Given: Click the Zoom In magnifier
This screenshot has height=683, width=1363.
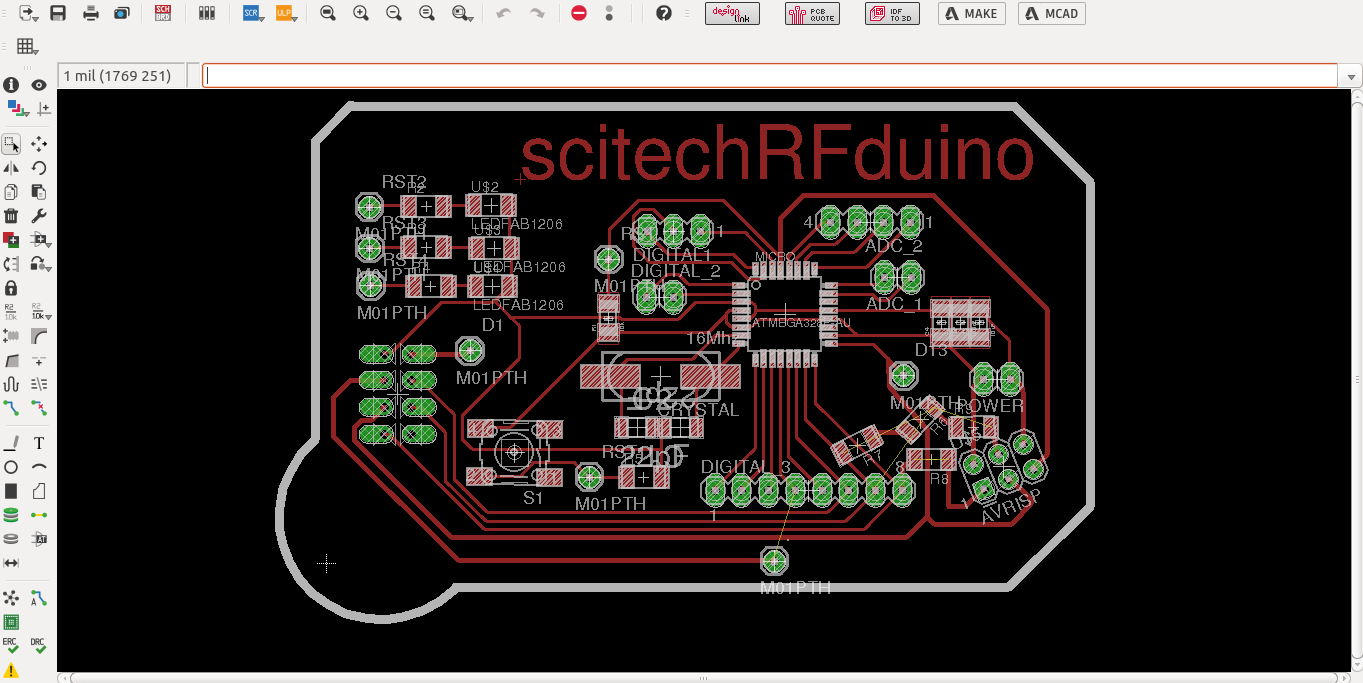Looking at the screenshot, I should coord(360,13).
